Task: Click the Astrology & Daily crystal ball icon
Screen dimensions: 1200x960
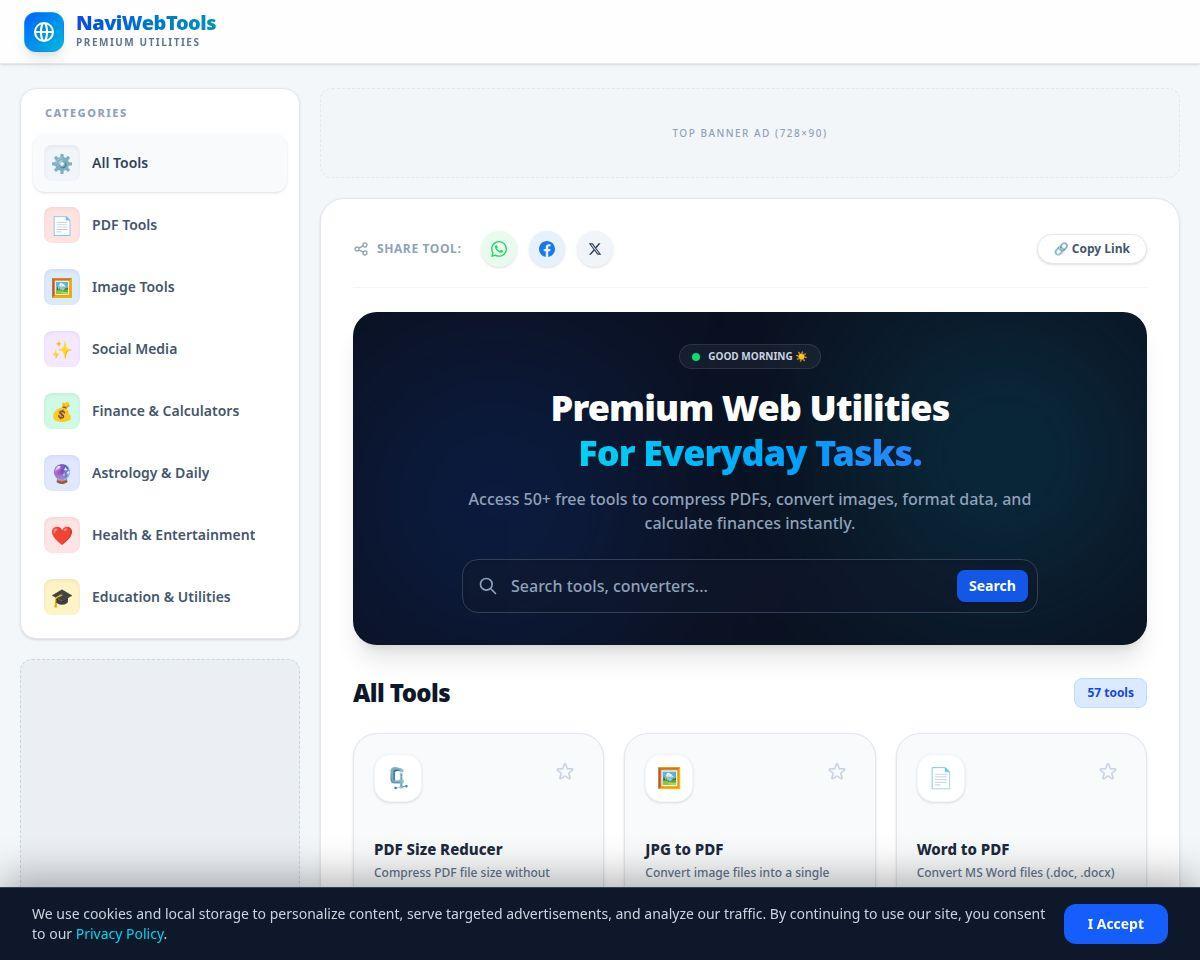Action: 62,473
